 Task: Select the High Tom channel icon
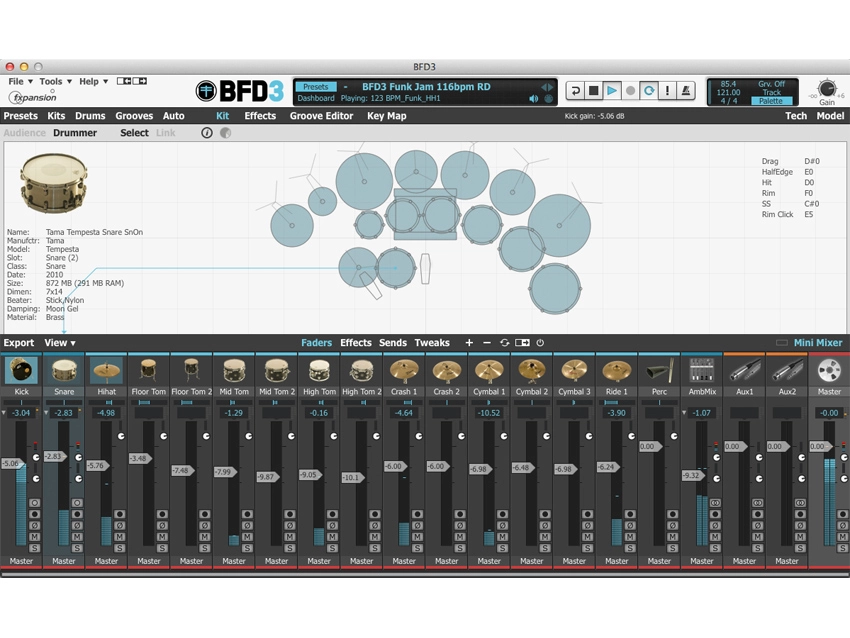pyautogui.click(x=319, y=371)
